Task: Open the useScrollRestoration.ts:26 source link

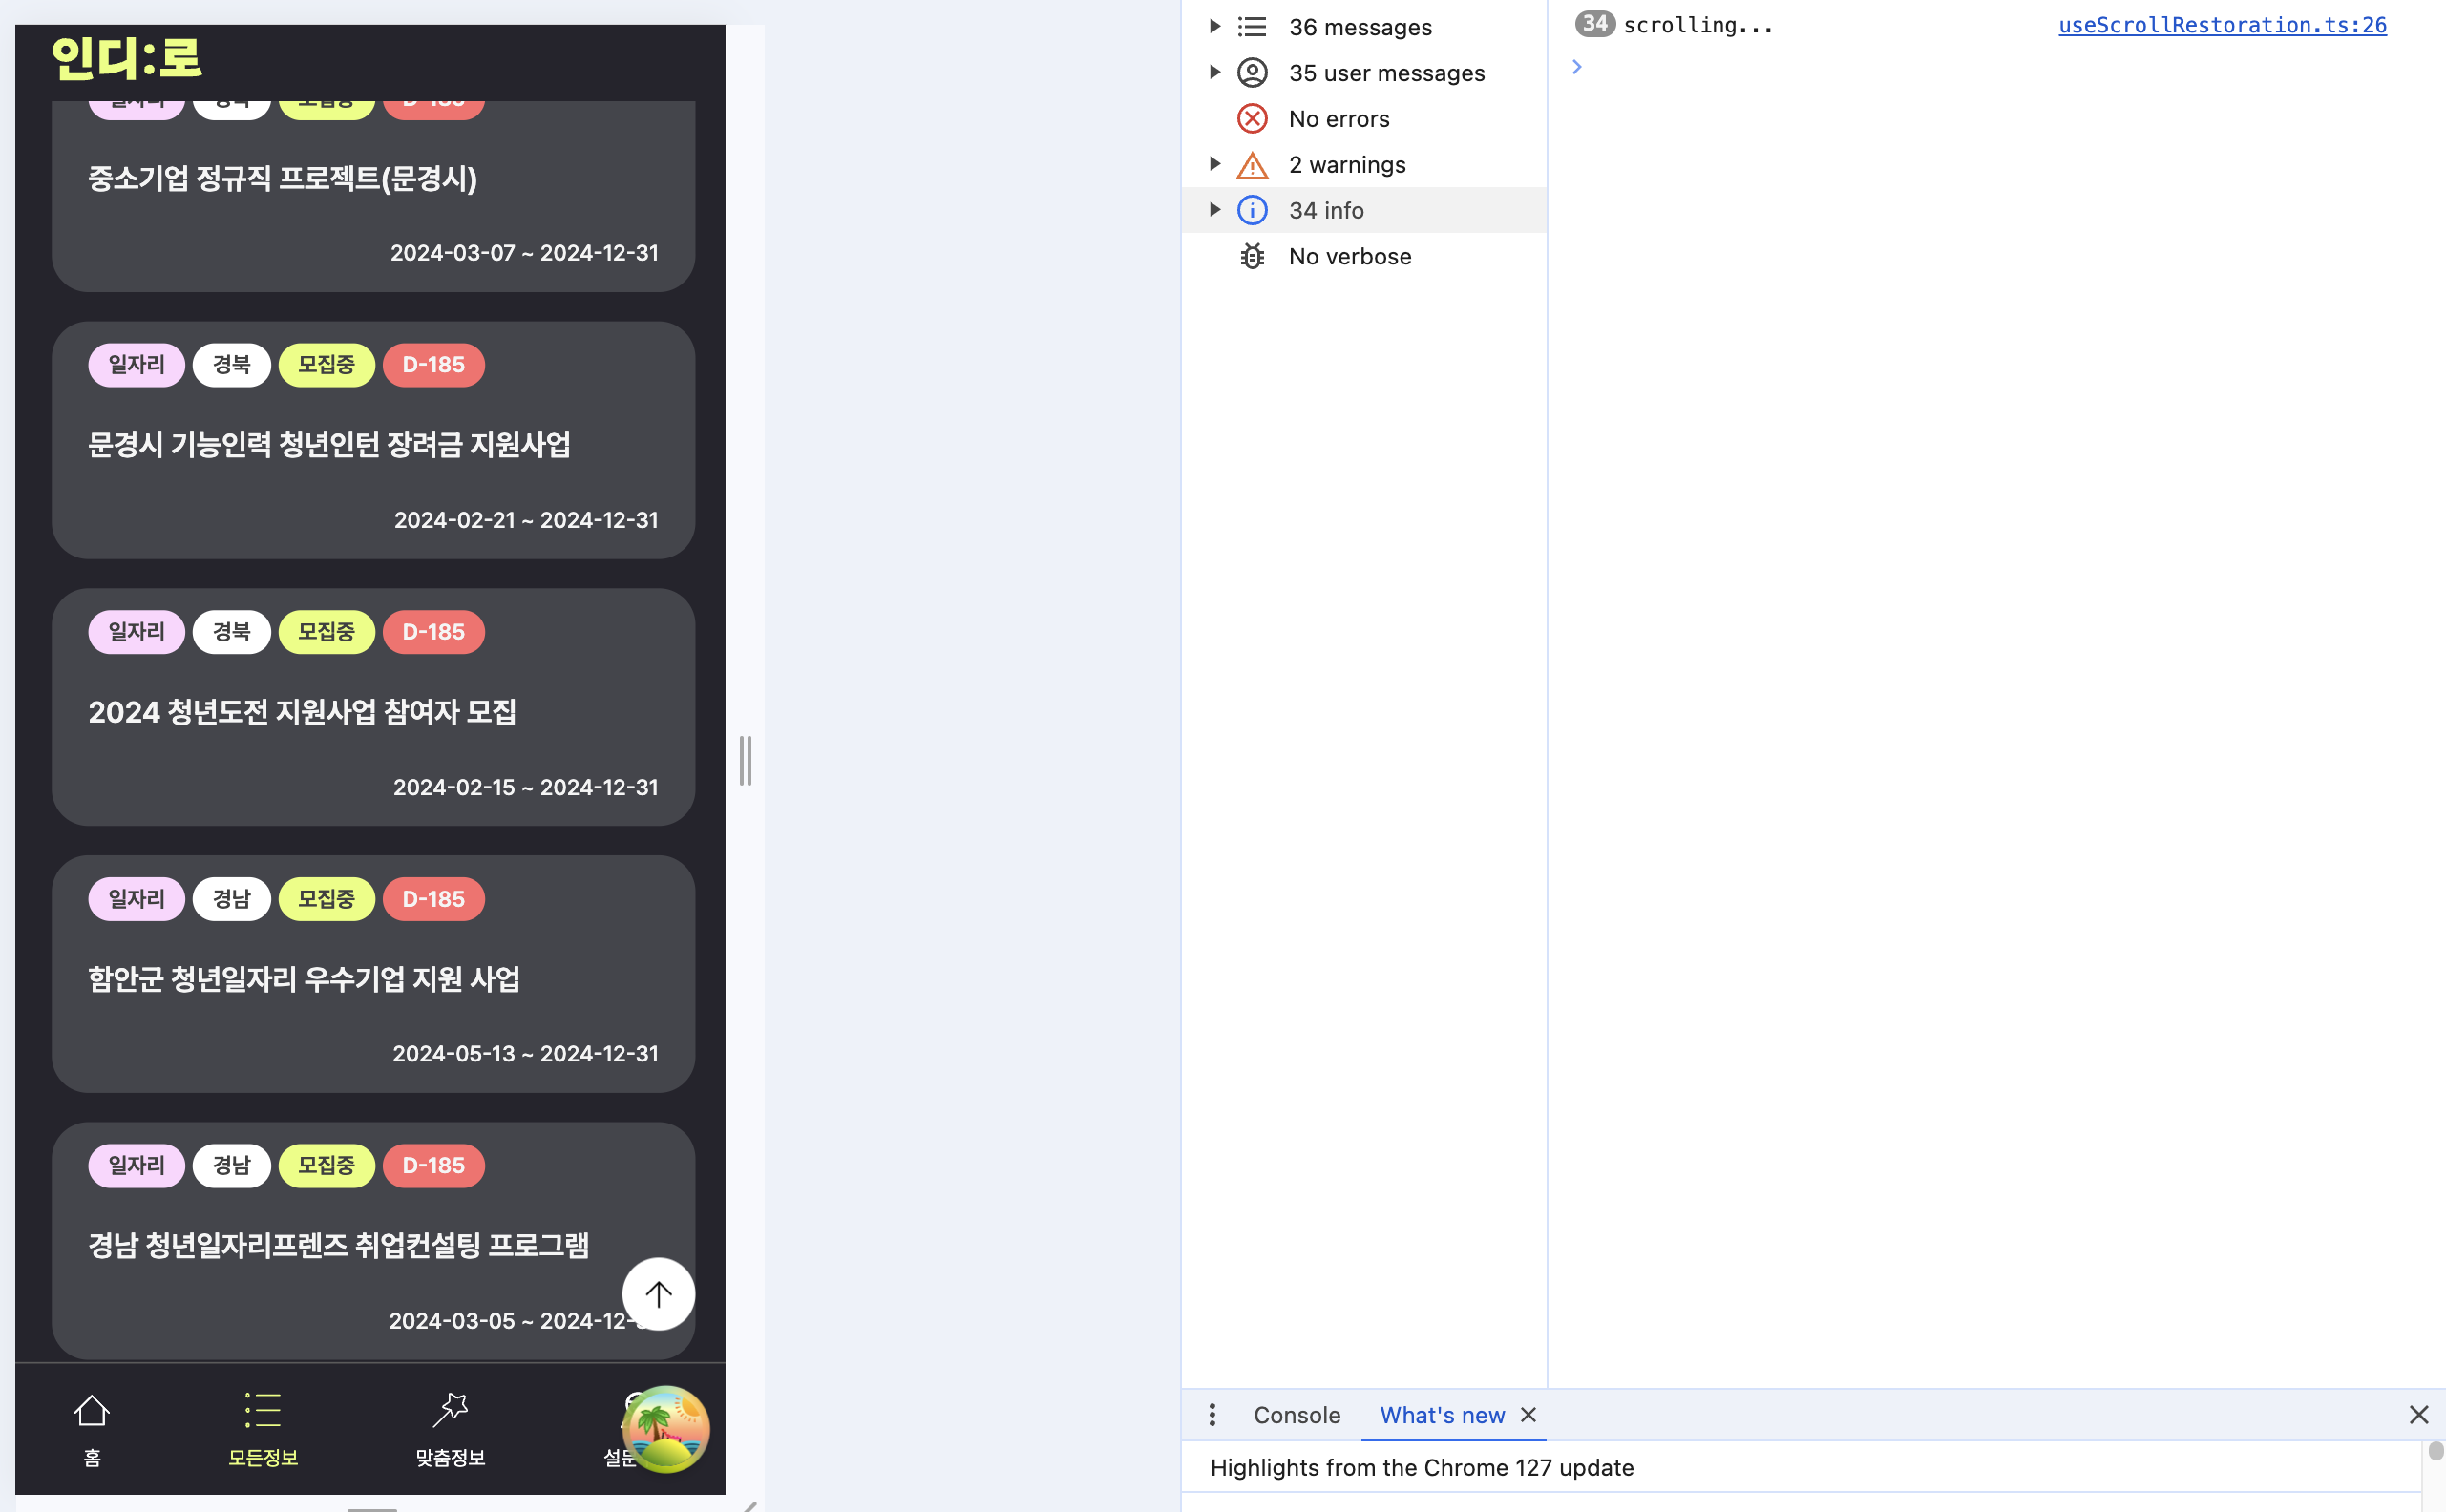Action: point(2222,25)
